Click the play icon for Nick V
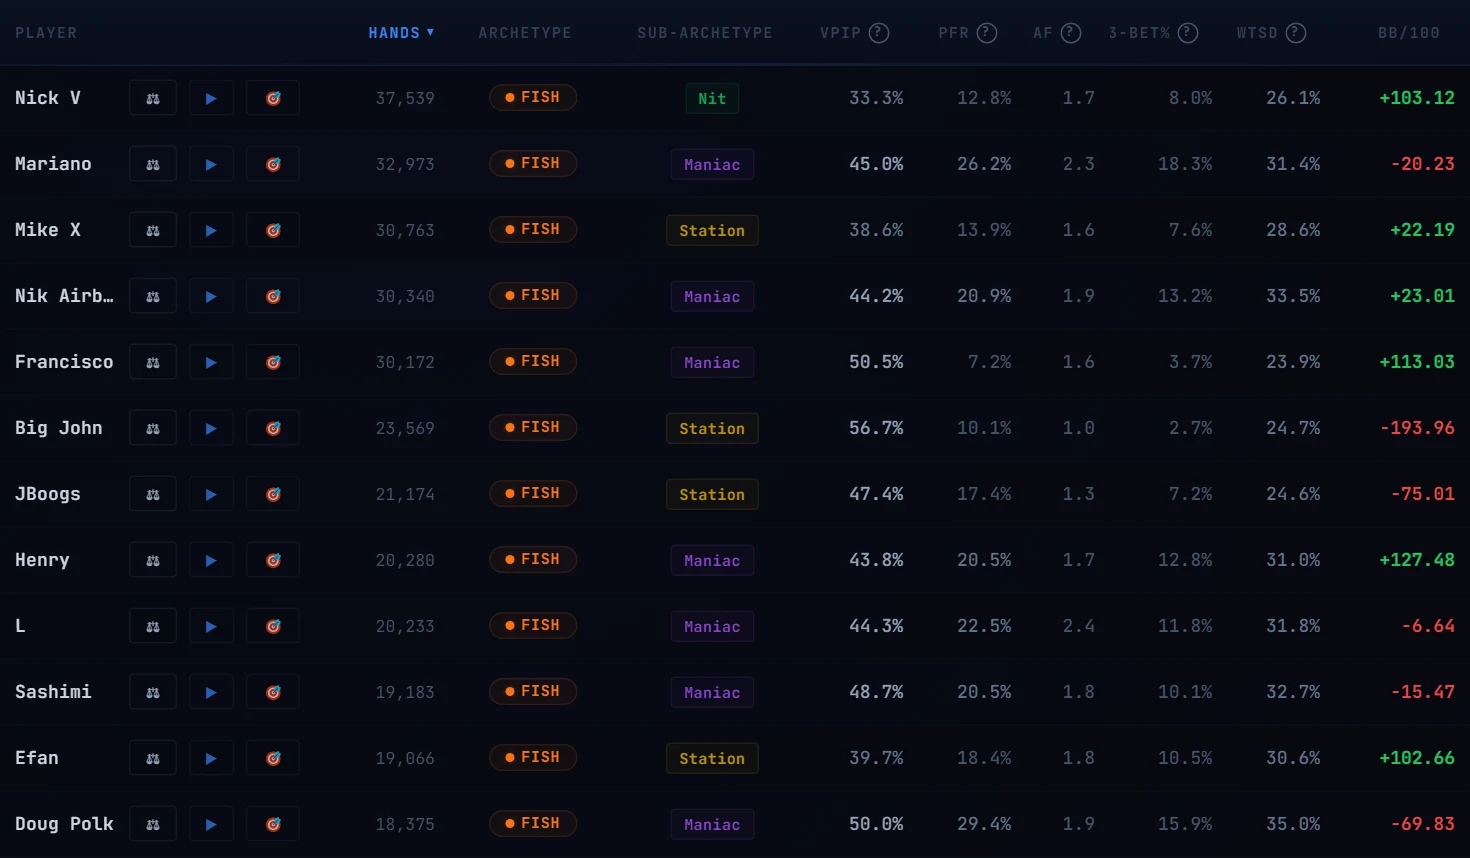Viewport: 1470px width, 858px height. [x=211, y=98]
